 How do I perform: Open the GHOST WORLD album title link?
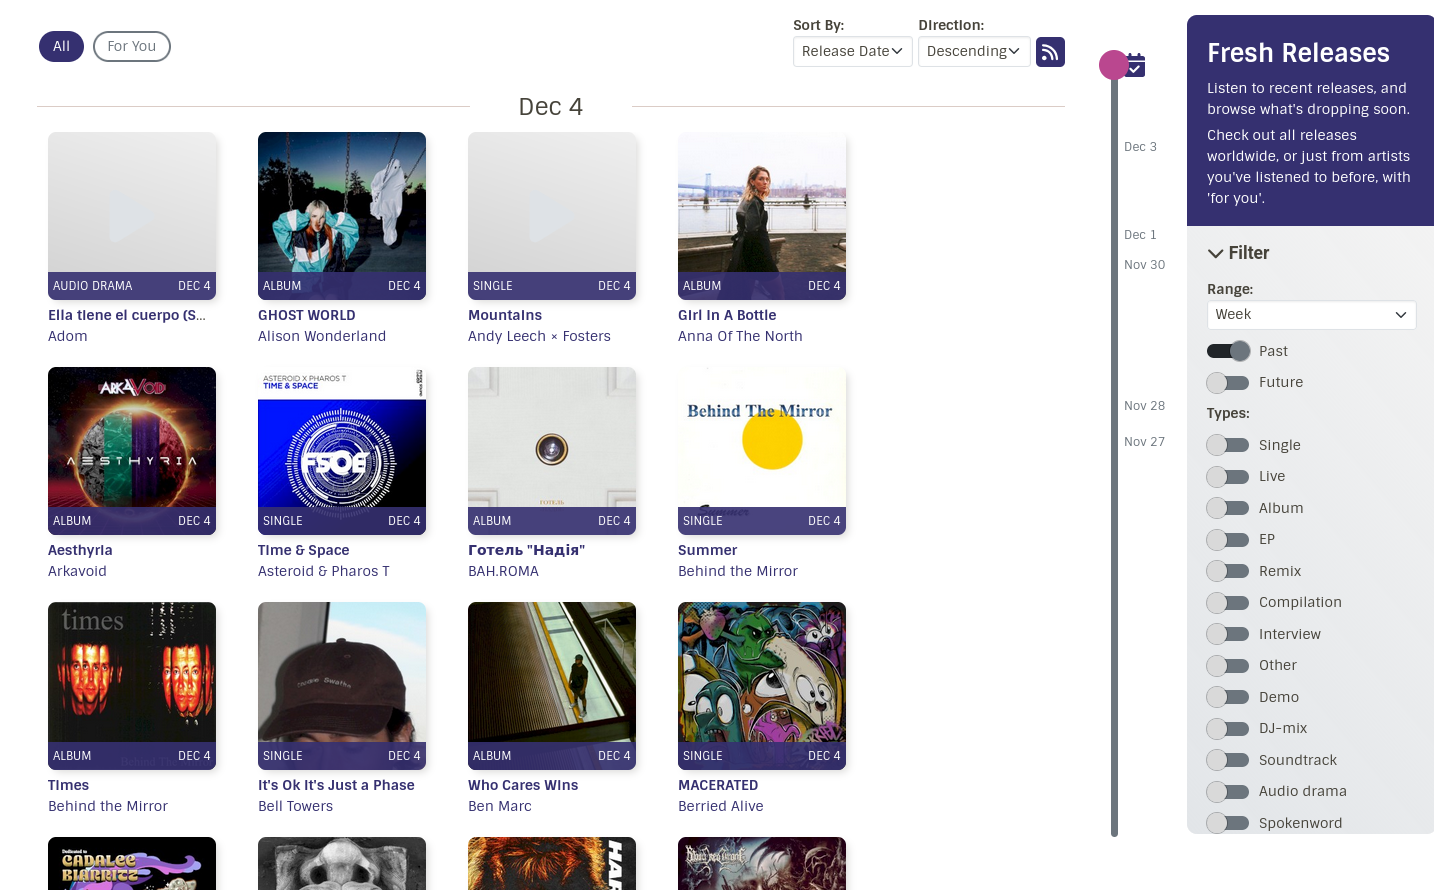[306, 315]
